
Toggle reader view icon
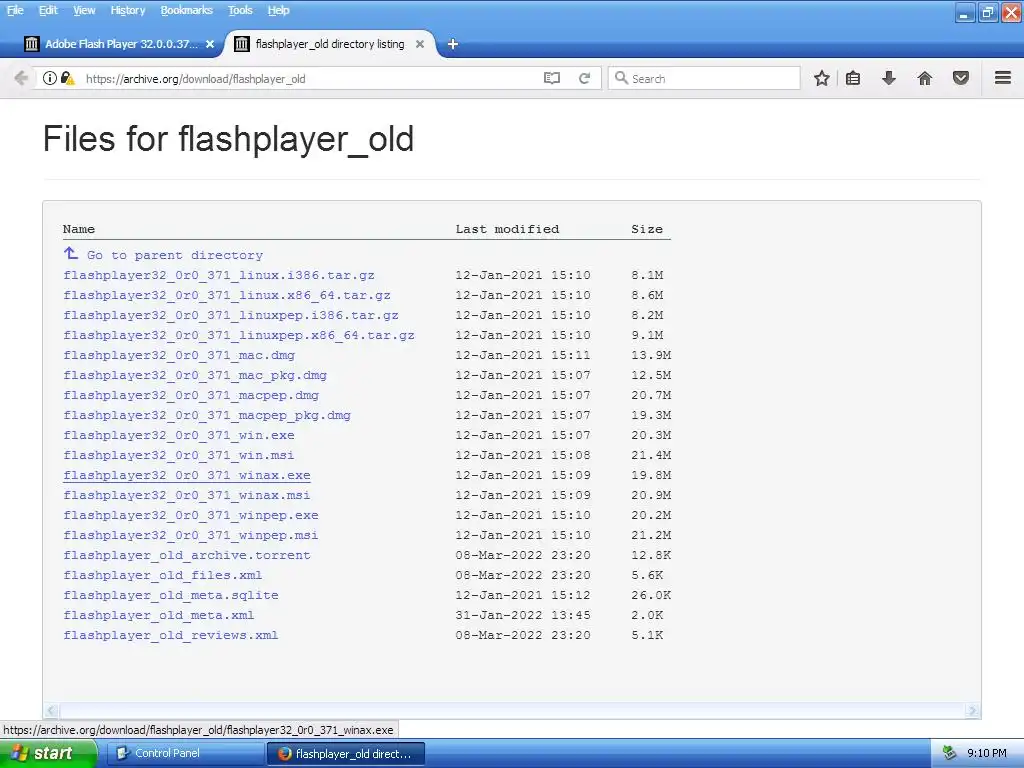coord(552,78)
